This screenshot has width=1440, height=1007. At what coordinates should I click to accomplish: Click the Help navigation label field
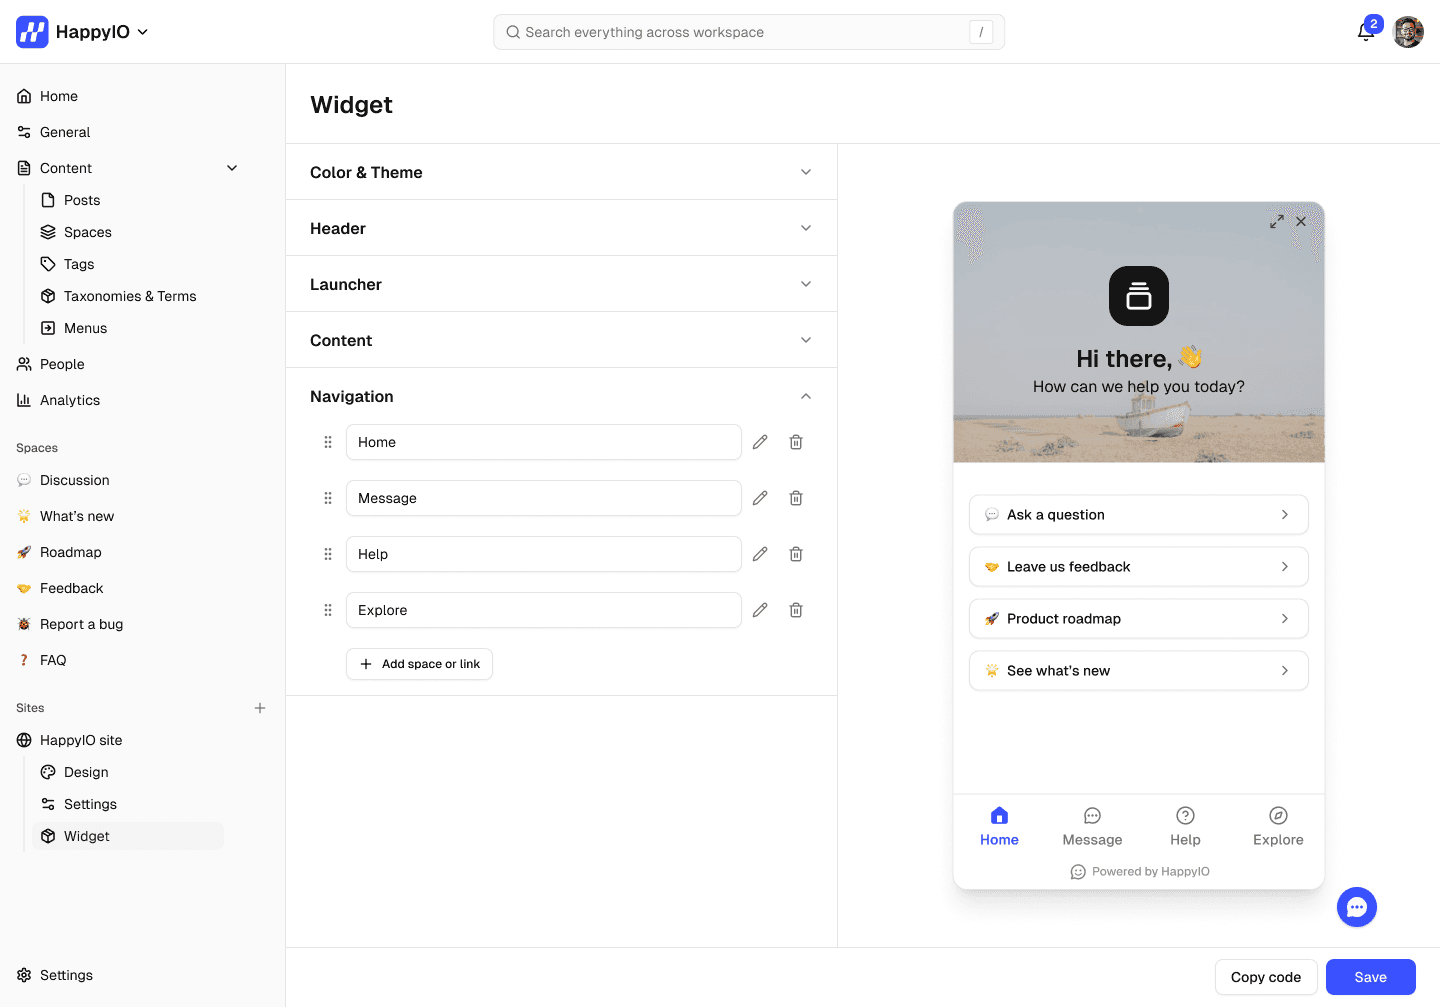pyautogui.click(x=544, y=554)
